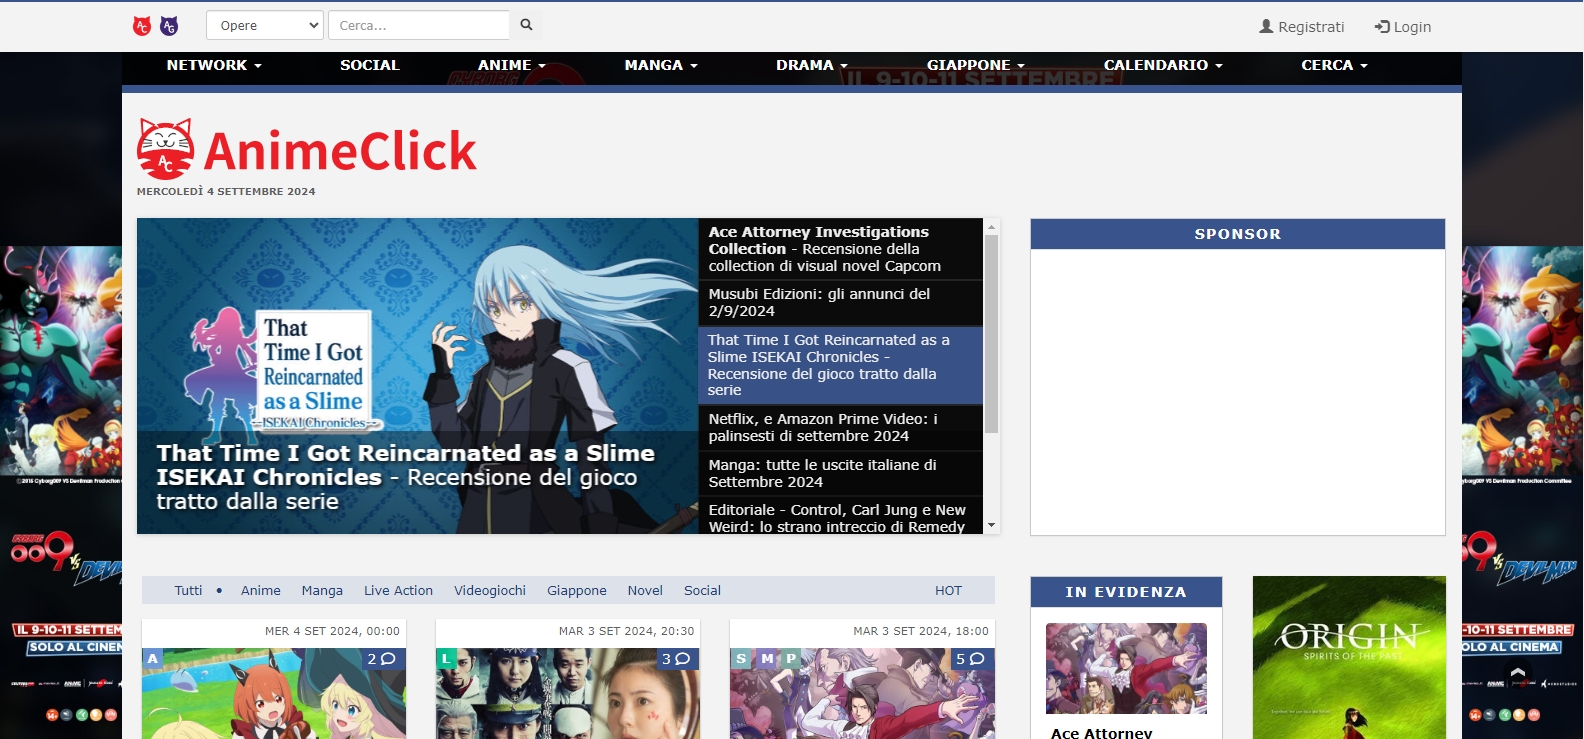Click the 'P' badge on third card
This screenshot has height=739, width=1584.
click(791, 658)
